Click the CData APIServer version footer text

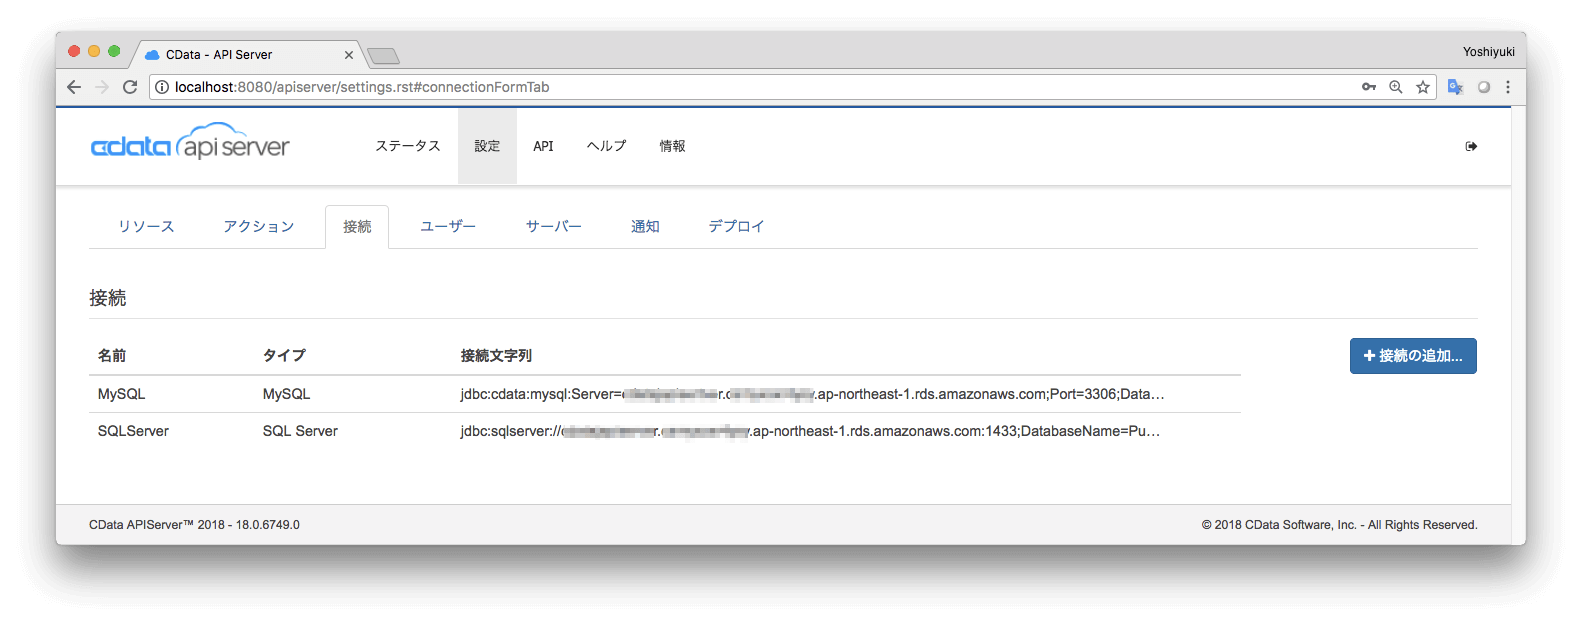(194, 525)
